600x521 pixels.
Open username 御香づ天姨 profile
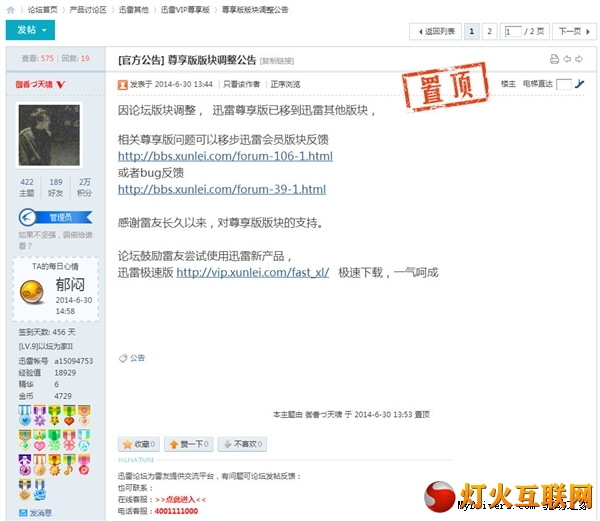(34, 84)
